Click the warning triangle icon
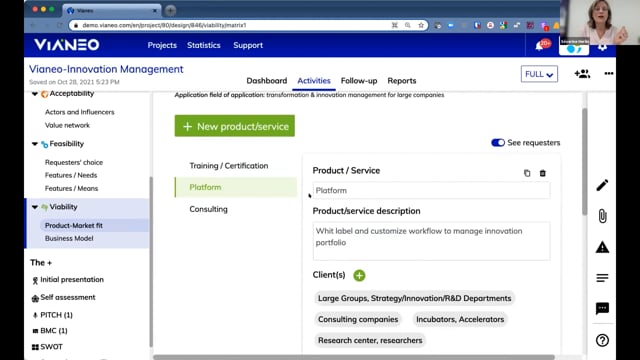Viewport: 640px width, 360px height. pos(602,247)
